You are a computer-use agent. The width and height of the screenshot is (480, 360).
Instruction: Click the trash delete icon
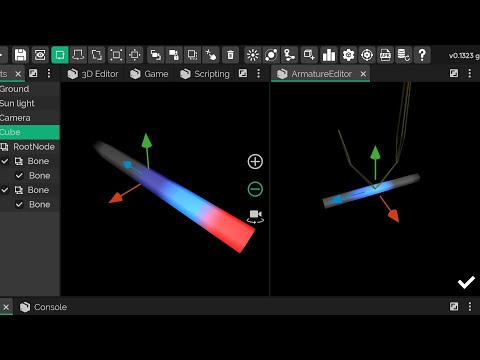pyautogui.click(x=230, y=55)
